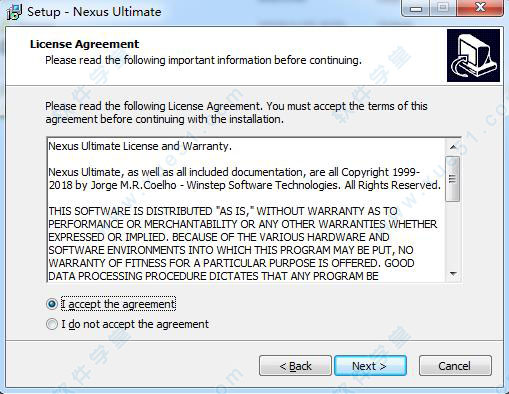Click the 'Setup - Nexus Ultimate' title bar text

[x=94, y=12]
